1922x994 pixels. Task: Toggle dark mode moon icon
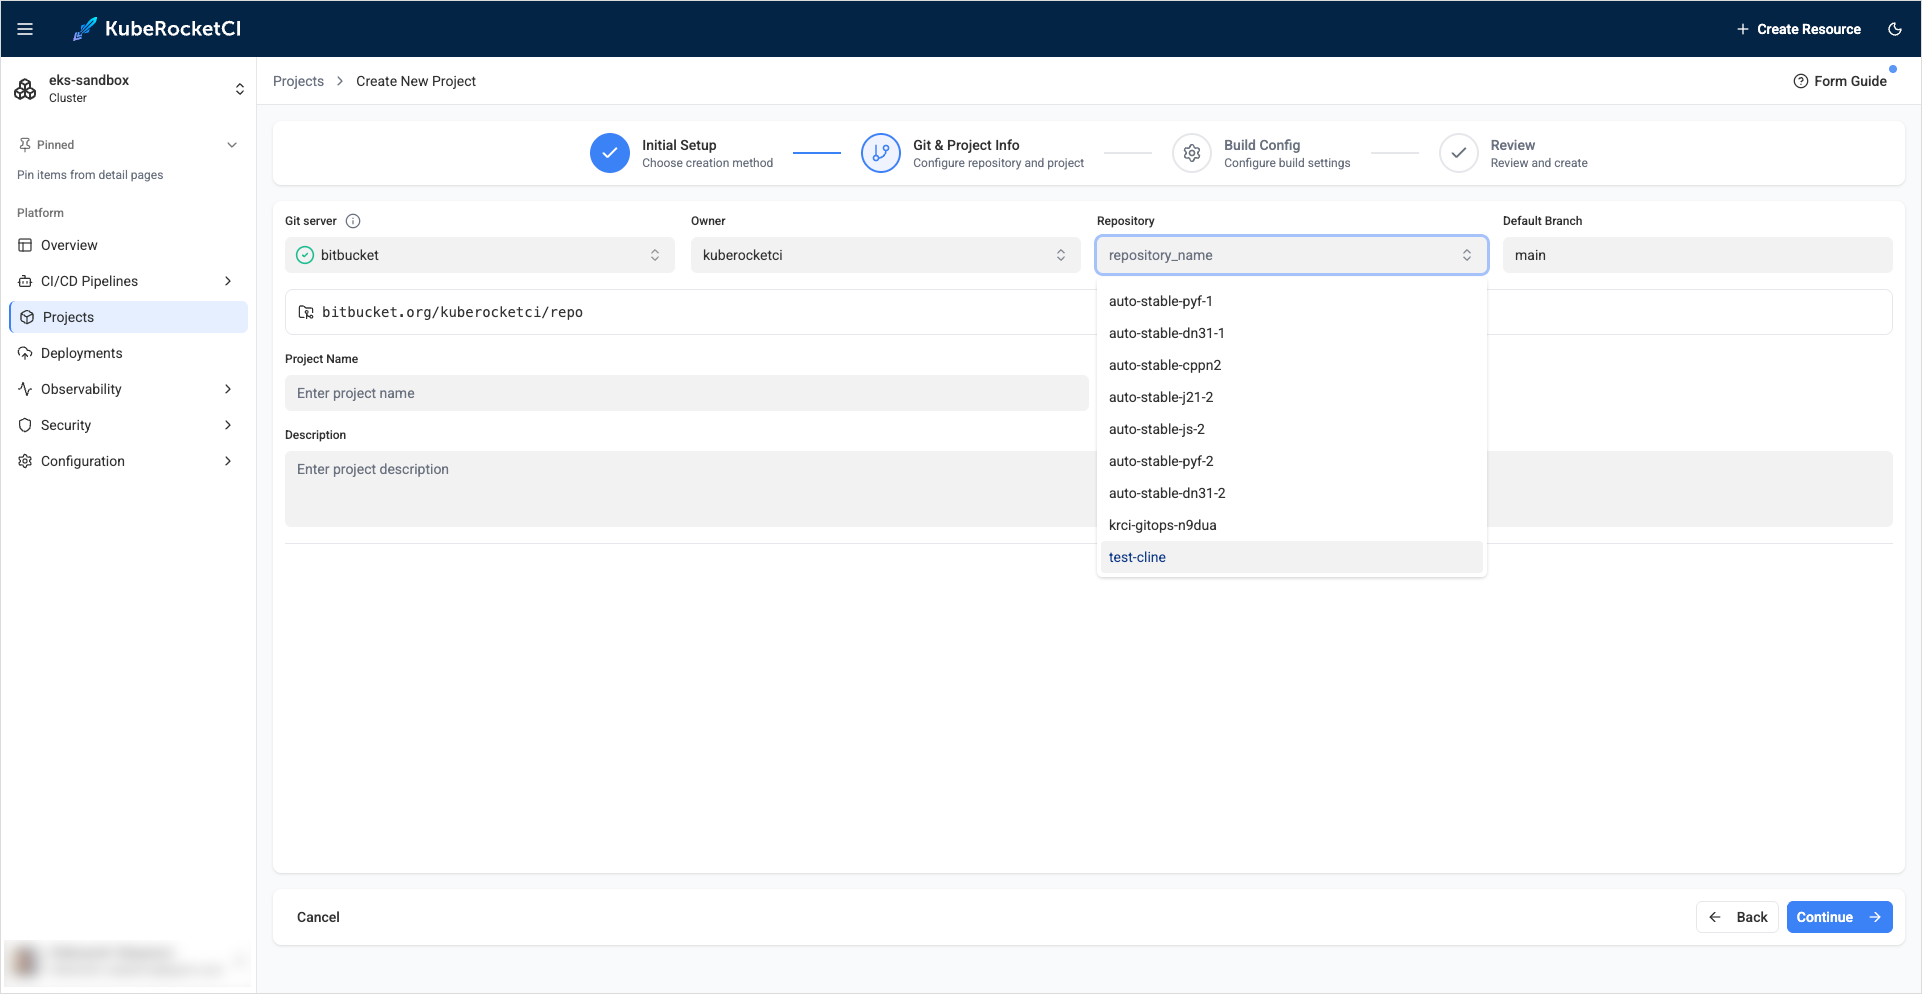point(1894,29)
